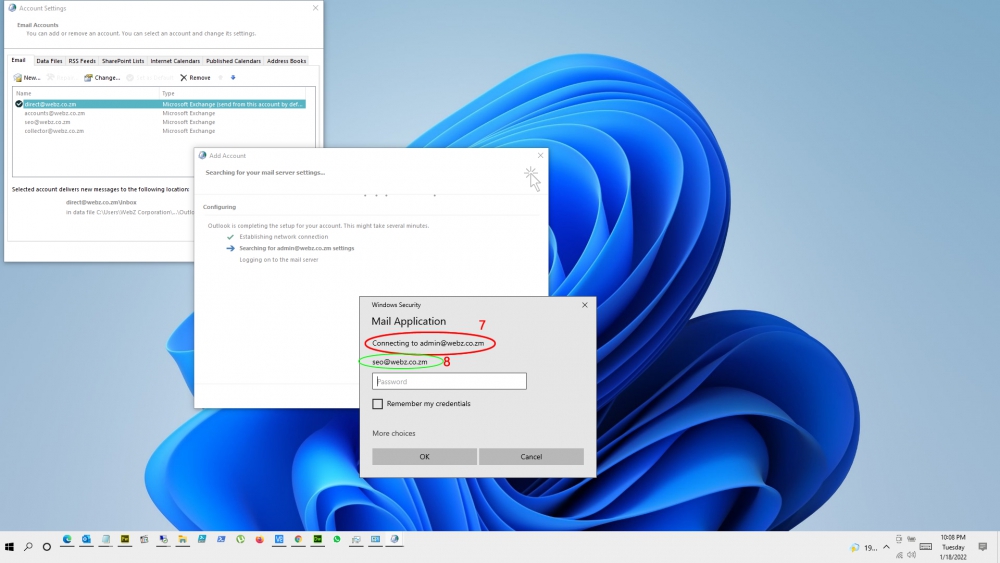Open the Internet Calendars tab
1000x563 pixels.
pos(175,61)
